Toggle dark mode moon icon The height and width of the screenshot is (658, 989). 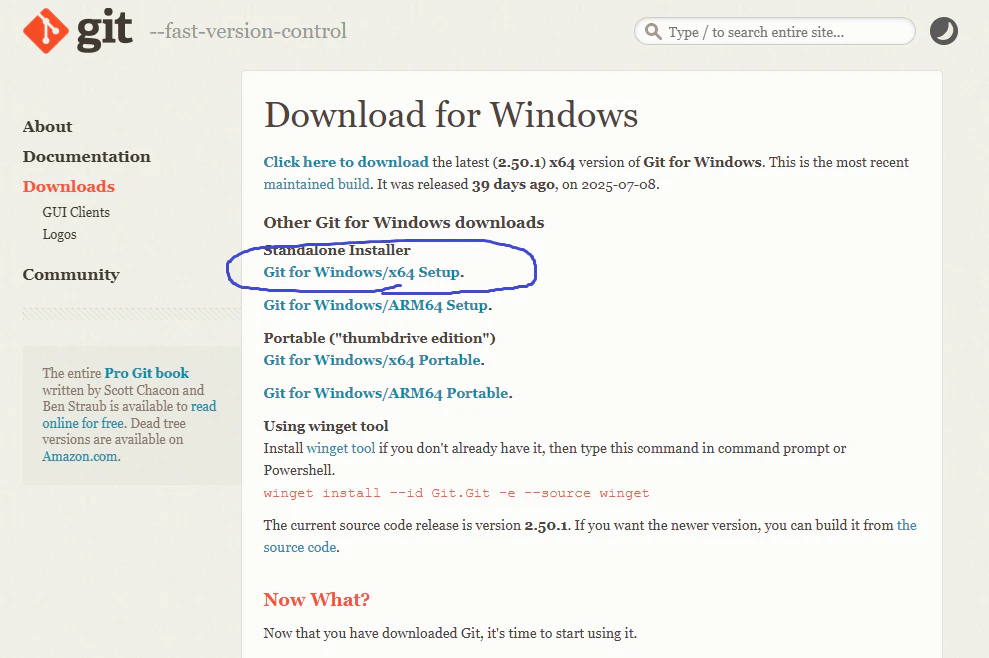[x=944, y=31]
